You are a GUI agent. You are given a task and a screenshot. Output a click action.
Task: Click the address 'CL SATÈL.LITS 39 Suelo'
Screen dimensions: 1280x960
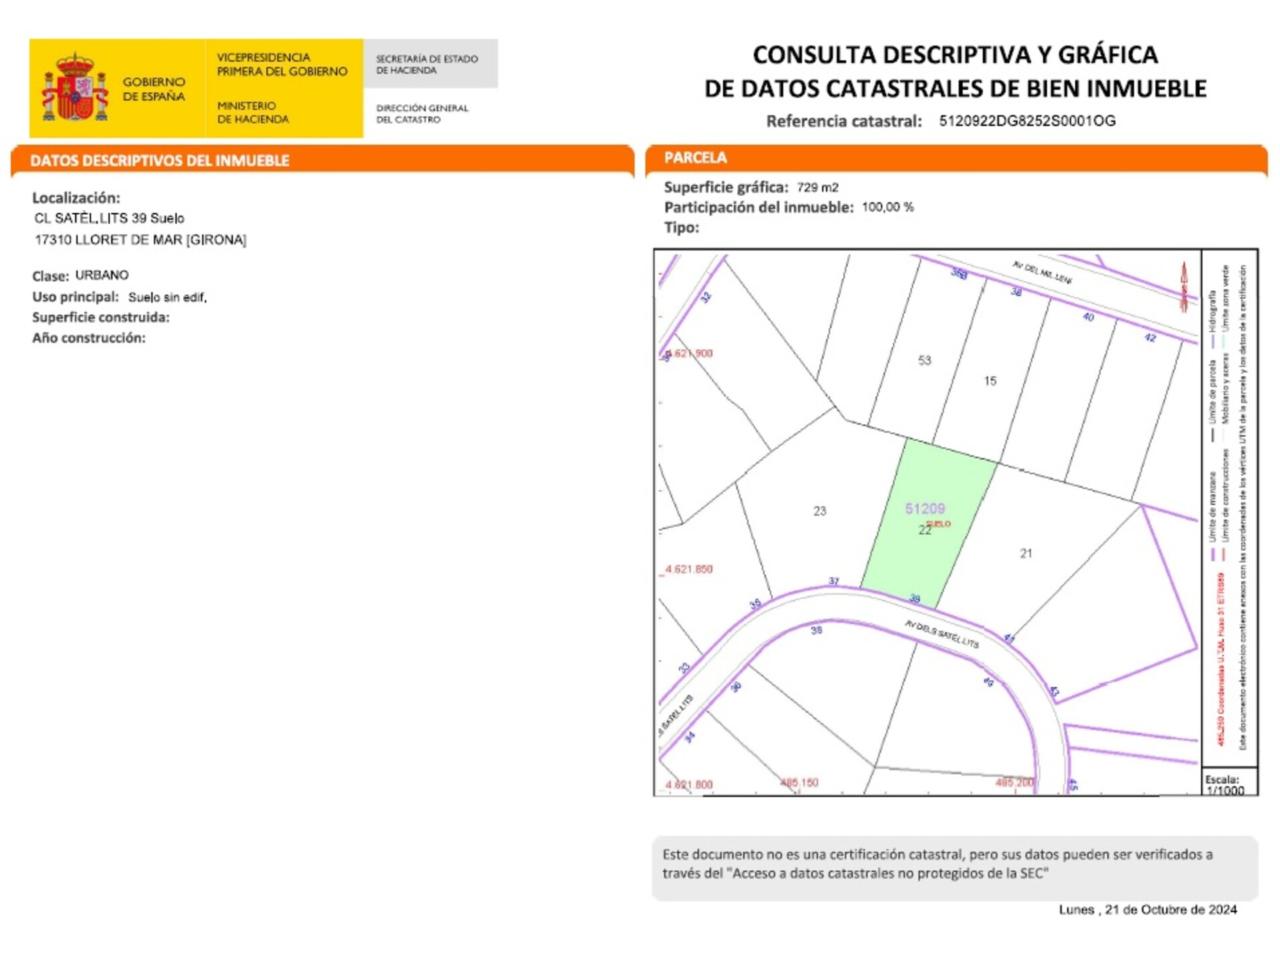click(110, 218)
